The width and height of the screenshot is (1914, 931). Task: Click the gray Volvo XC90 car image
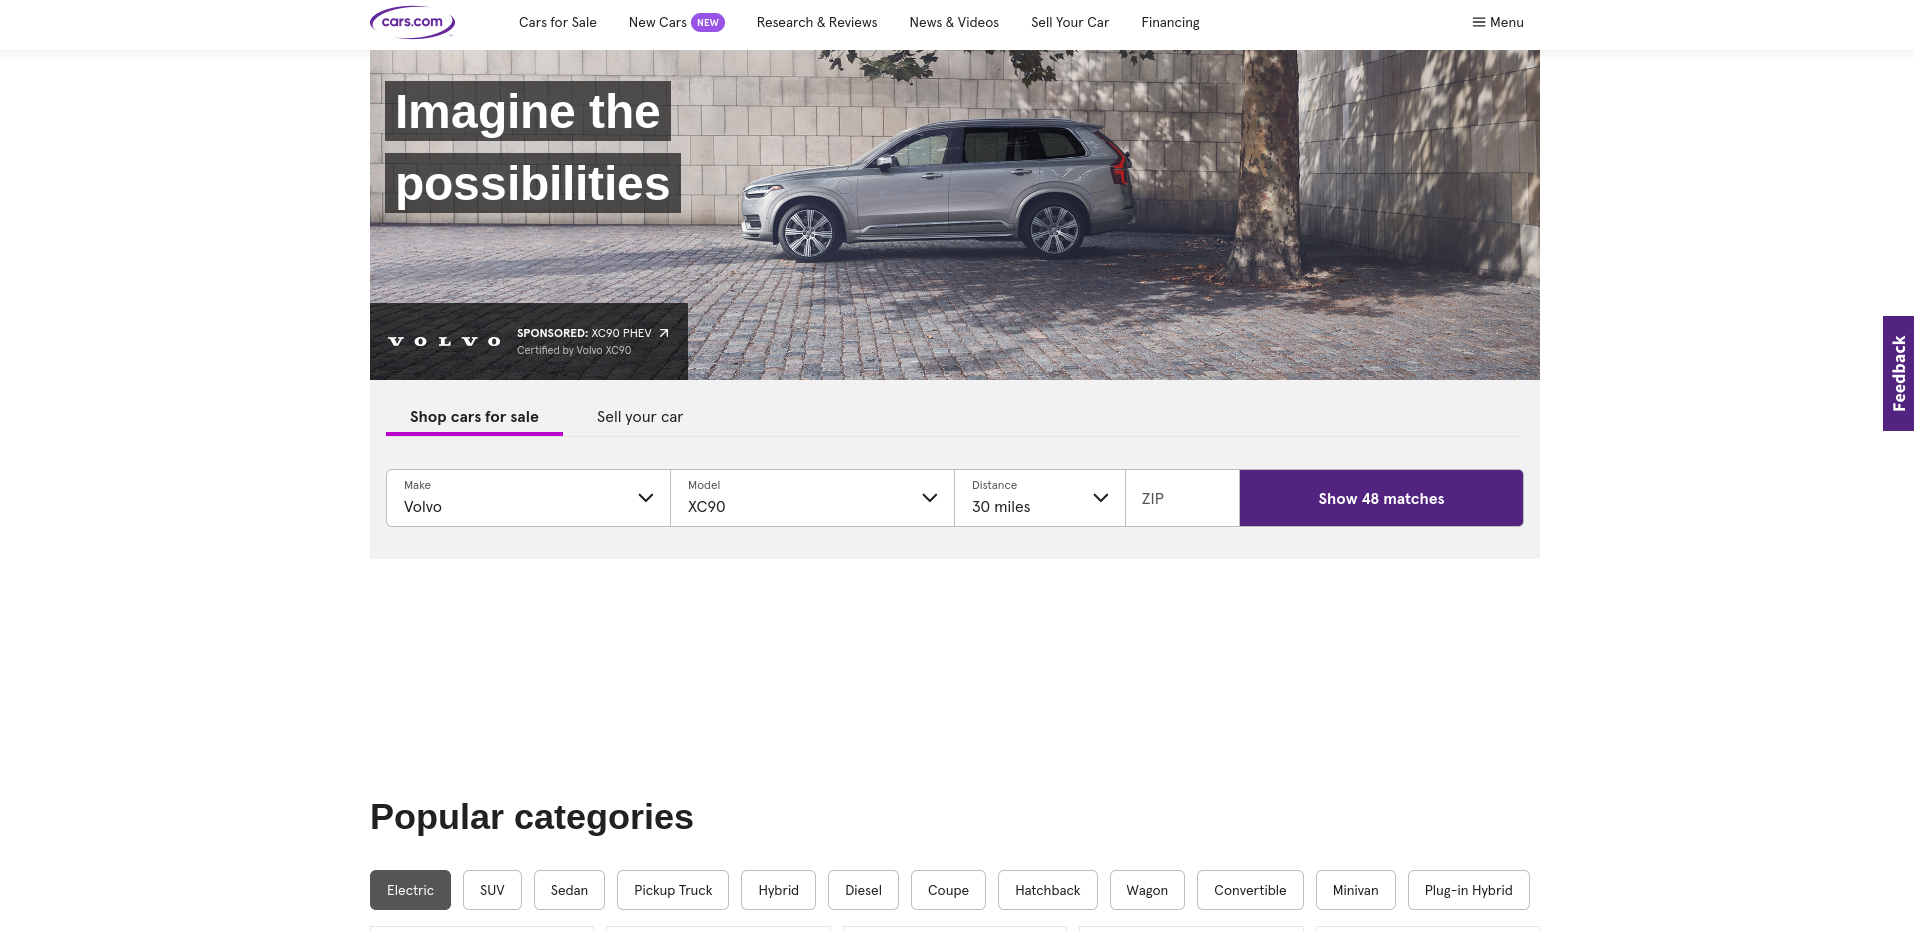[937, 189]
